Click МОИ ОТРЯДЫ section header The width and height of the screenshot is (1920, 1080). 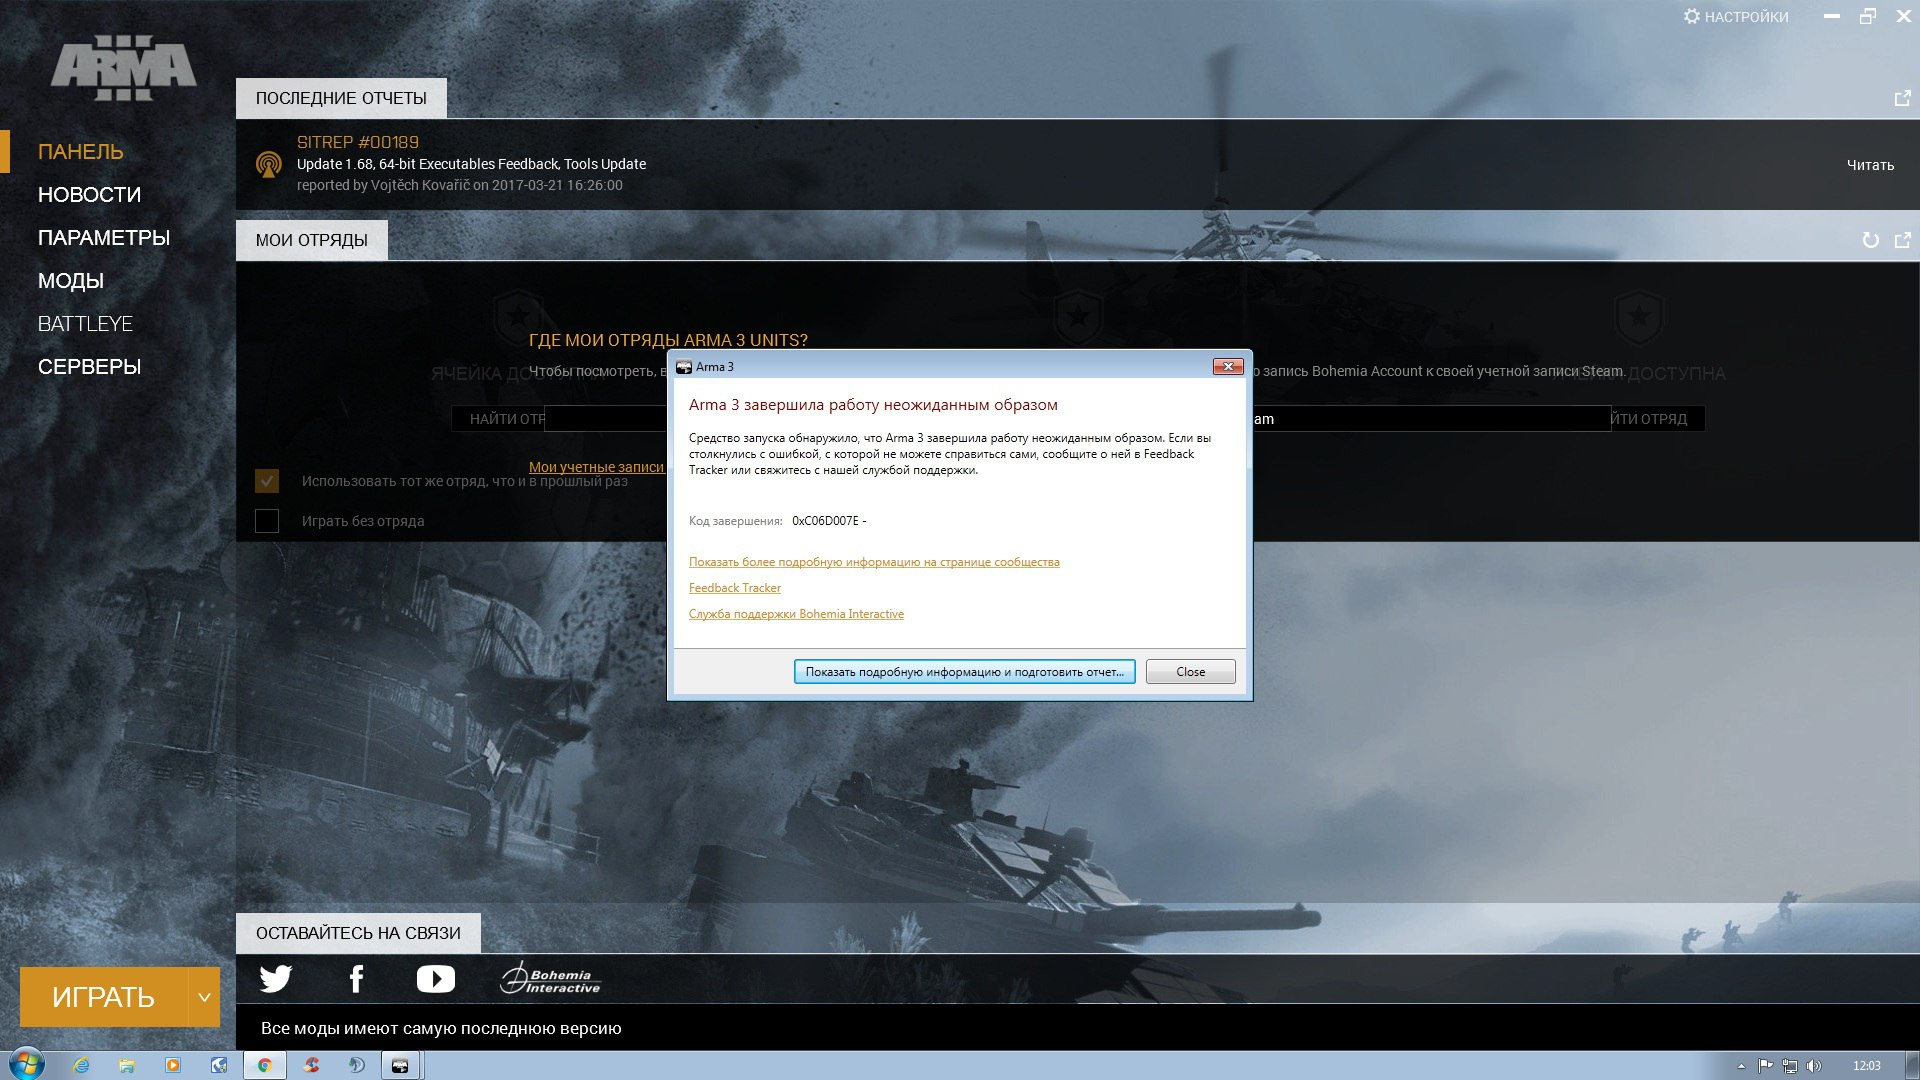pos(312,240)
